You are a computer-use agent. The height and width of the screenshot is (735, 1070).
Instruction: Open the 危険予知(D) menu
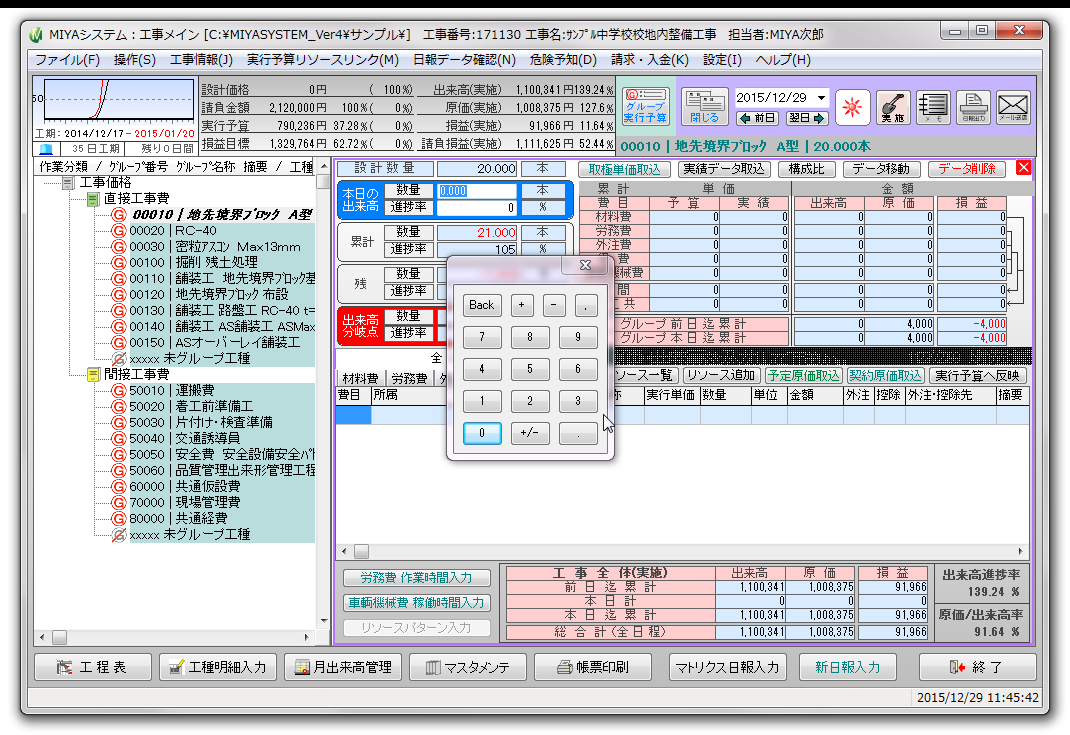coord(563,60)
